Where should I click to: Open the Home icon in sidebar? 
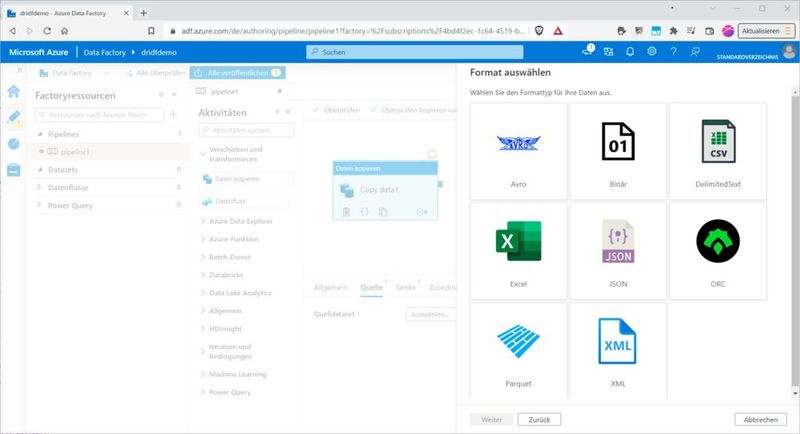tap(14, 91)
